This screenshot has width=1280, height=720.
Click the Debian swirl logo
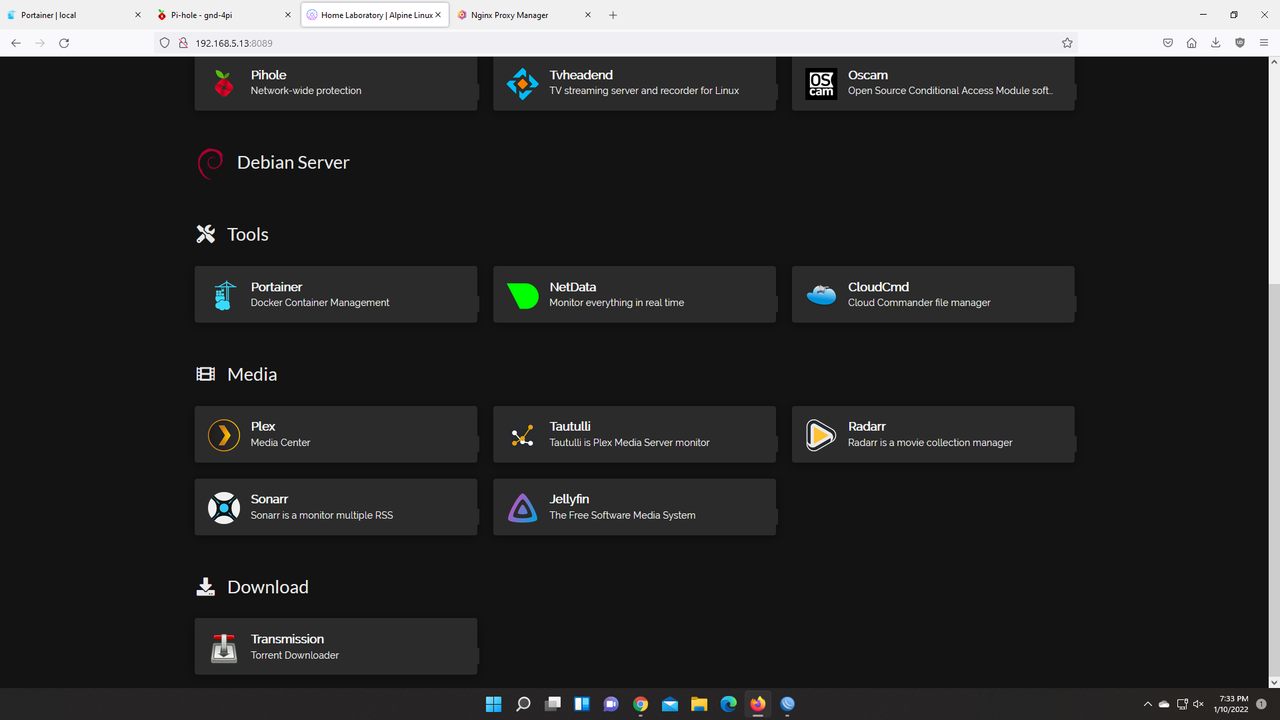point(210,163)
